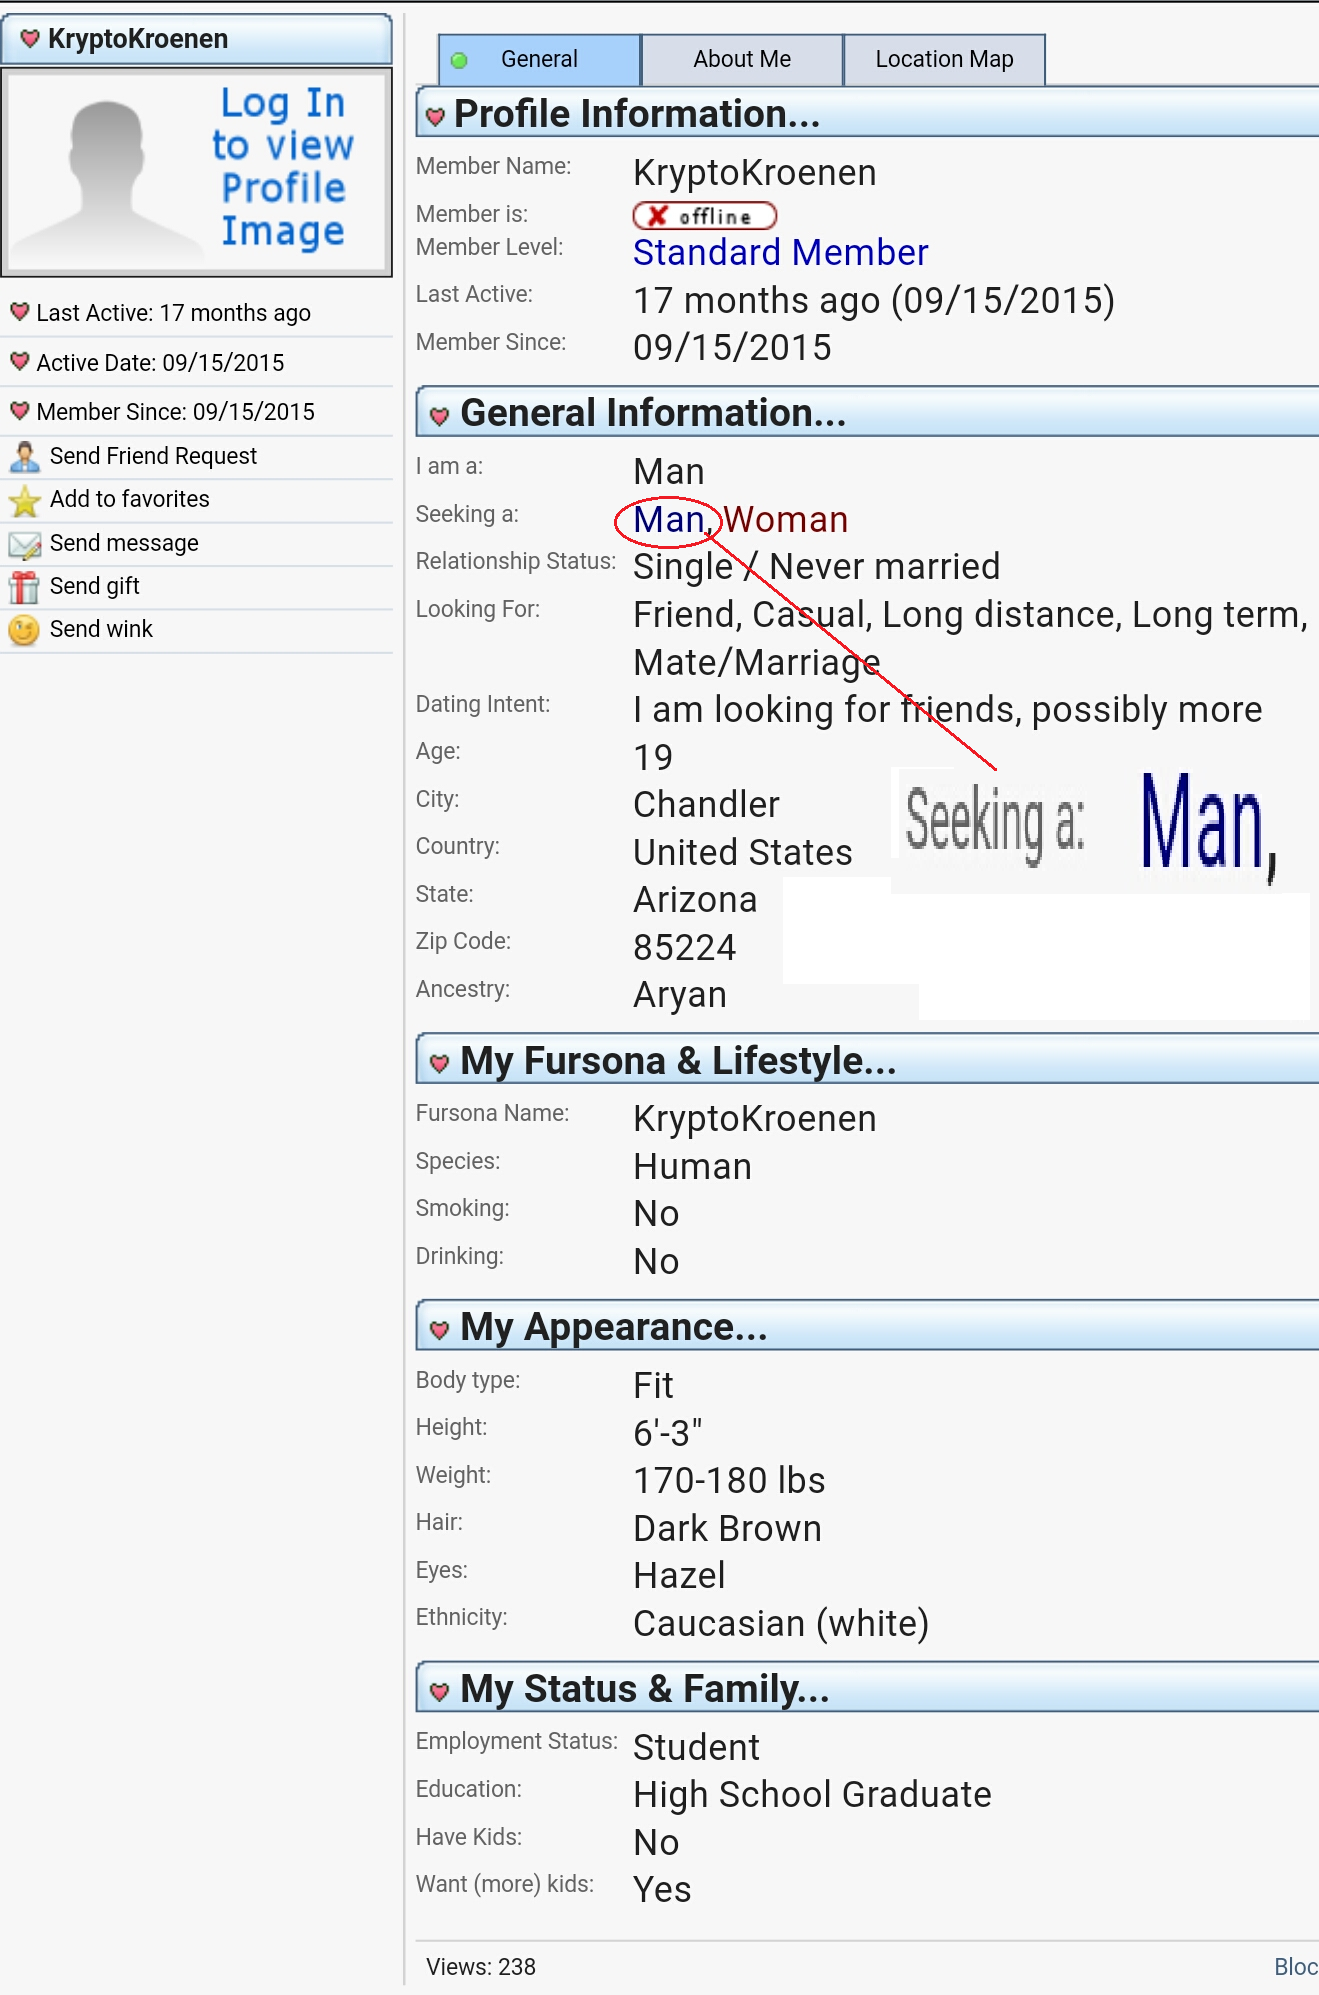Open the Location Map tab
This screenshot has width=1319, height=1995.
point(945,60)
